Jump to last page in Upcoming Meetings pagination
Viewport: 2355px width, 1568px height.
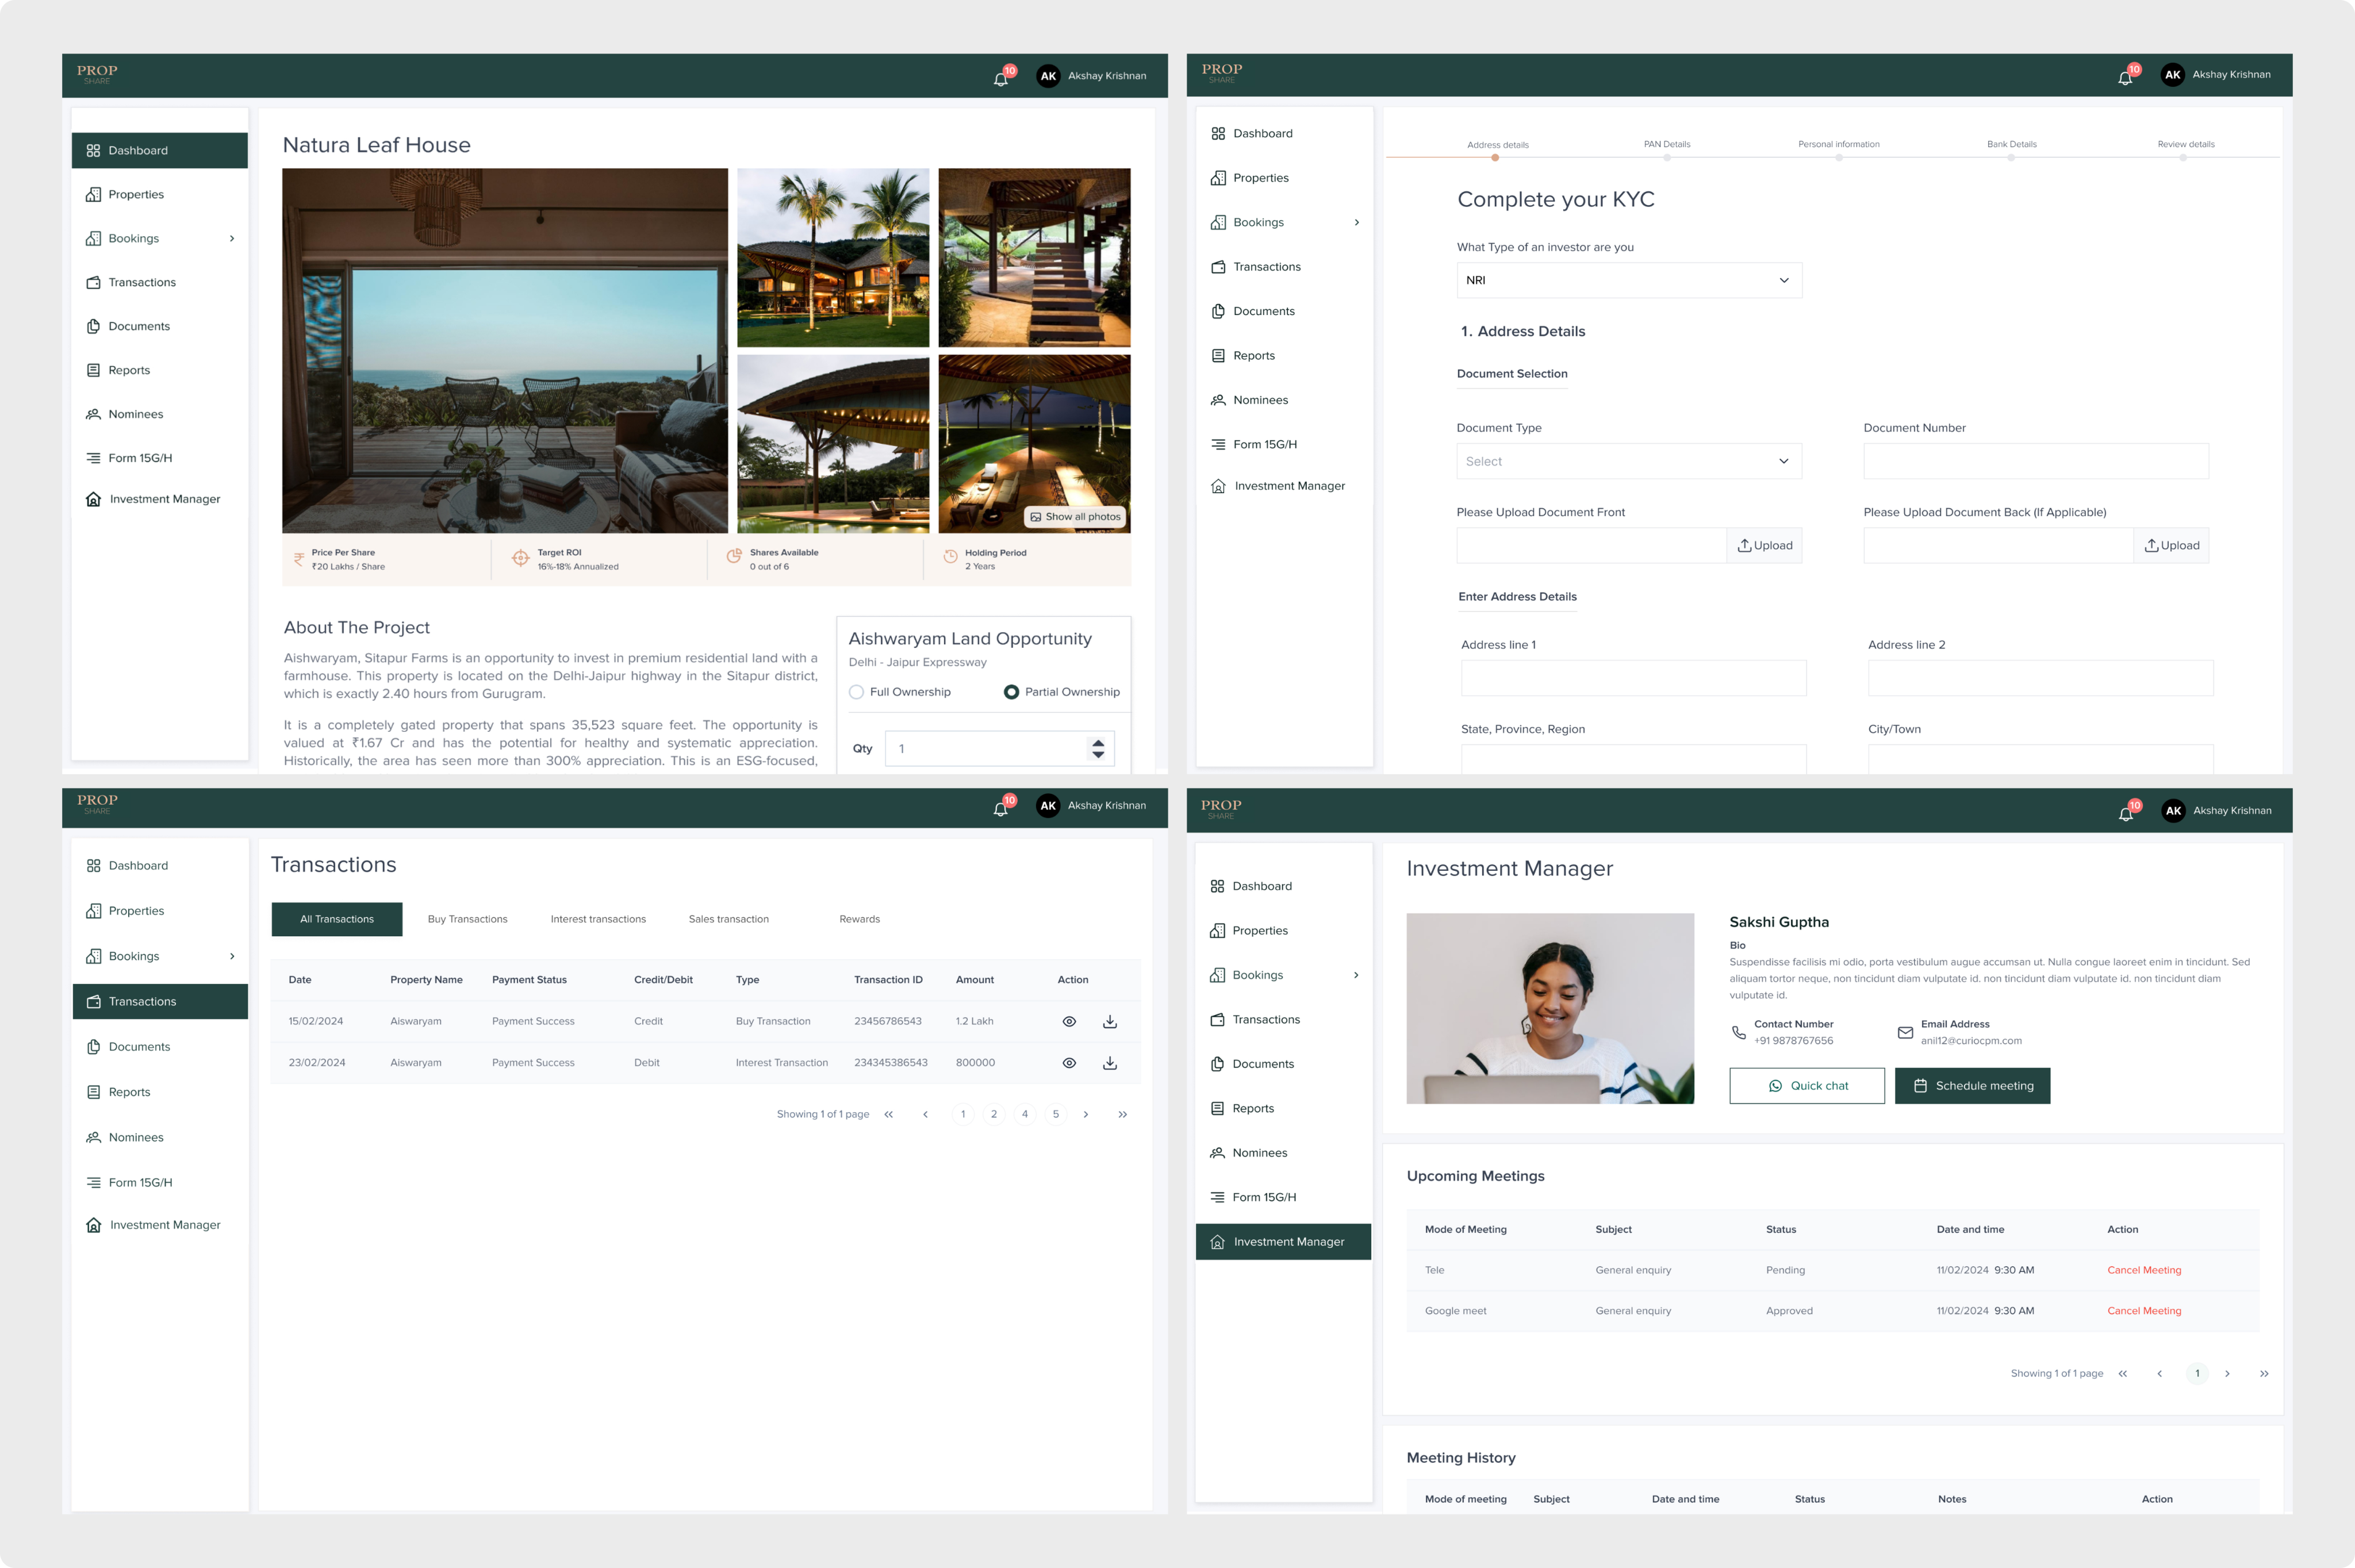[2264, 1373]
